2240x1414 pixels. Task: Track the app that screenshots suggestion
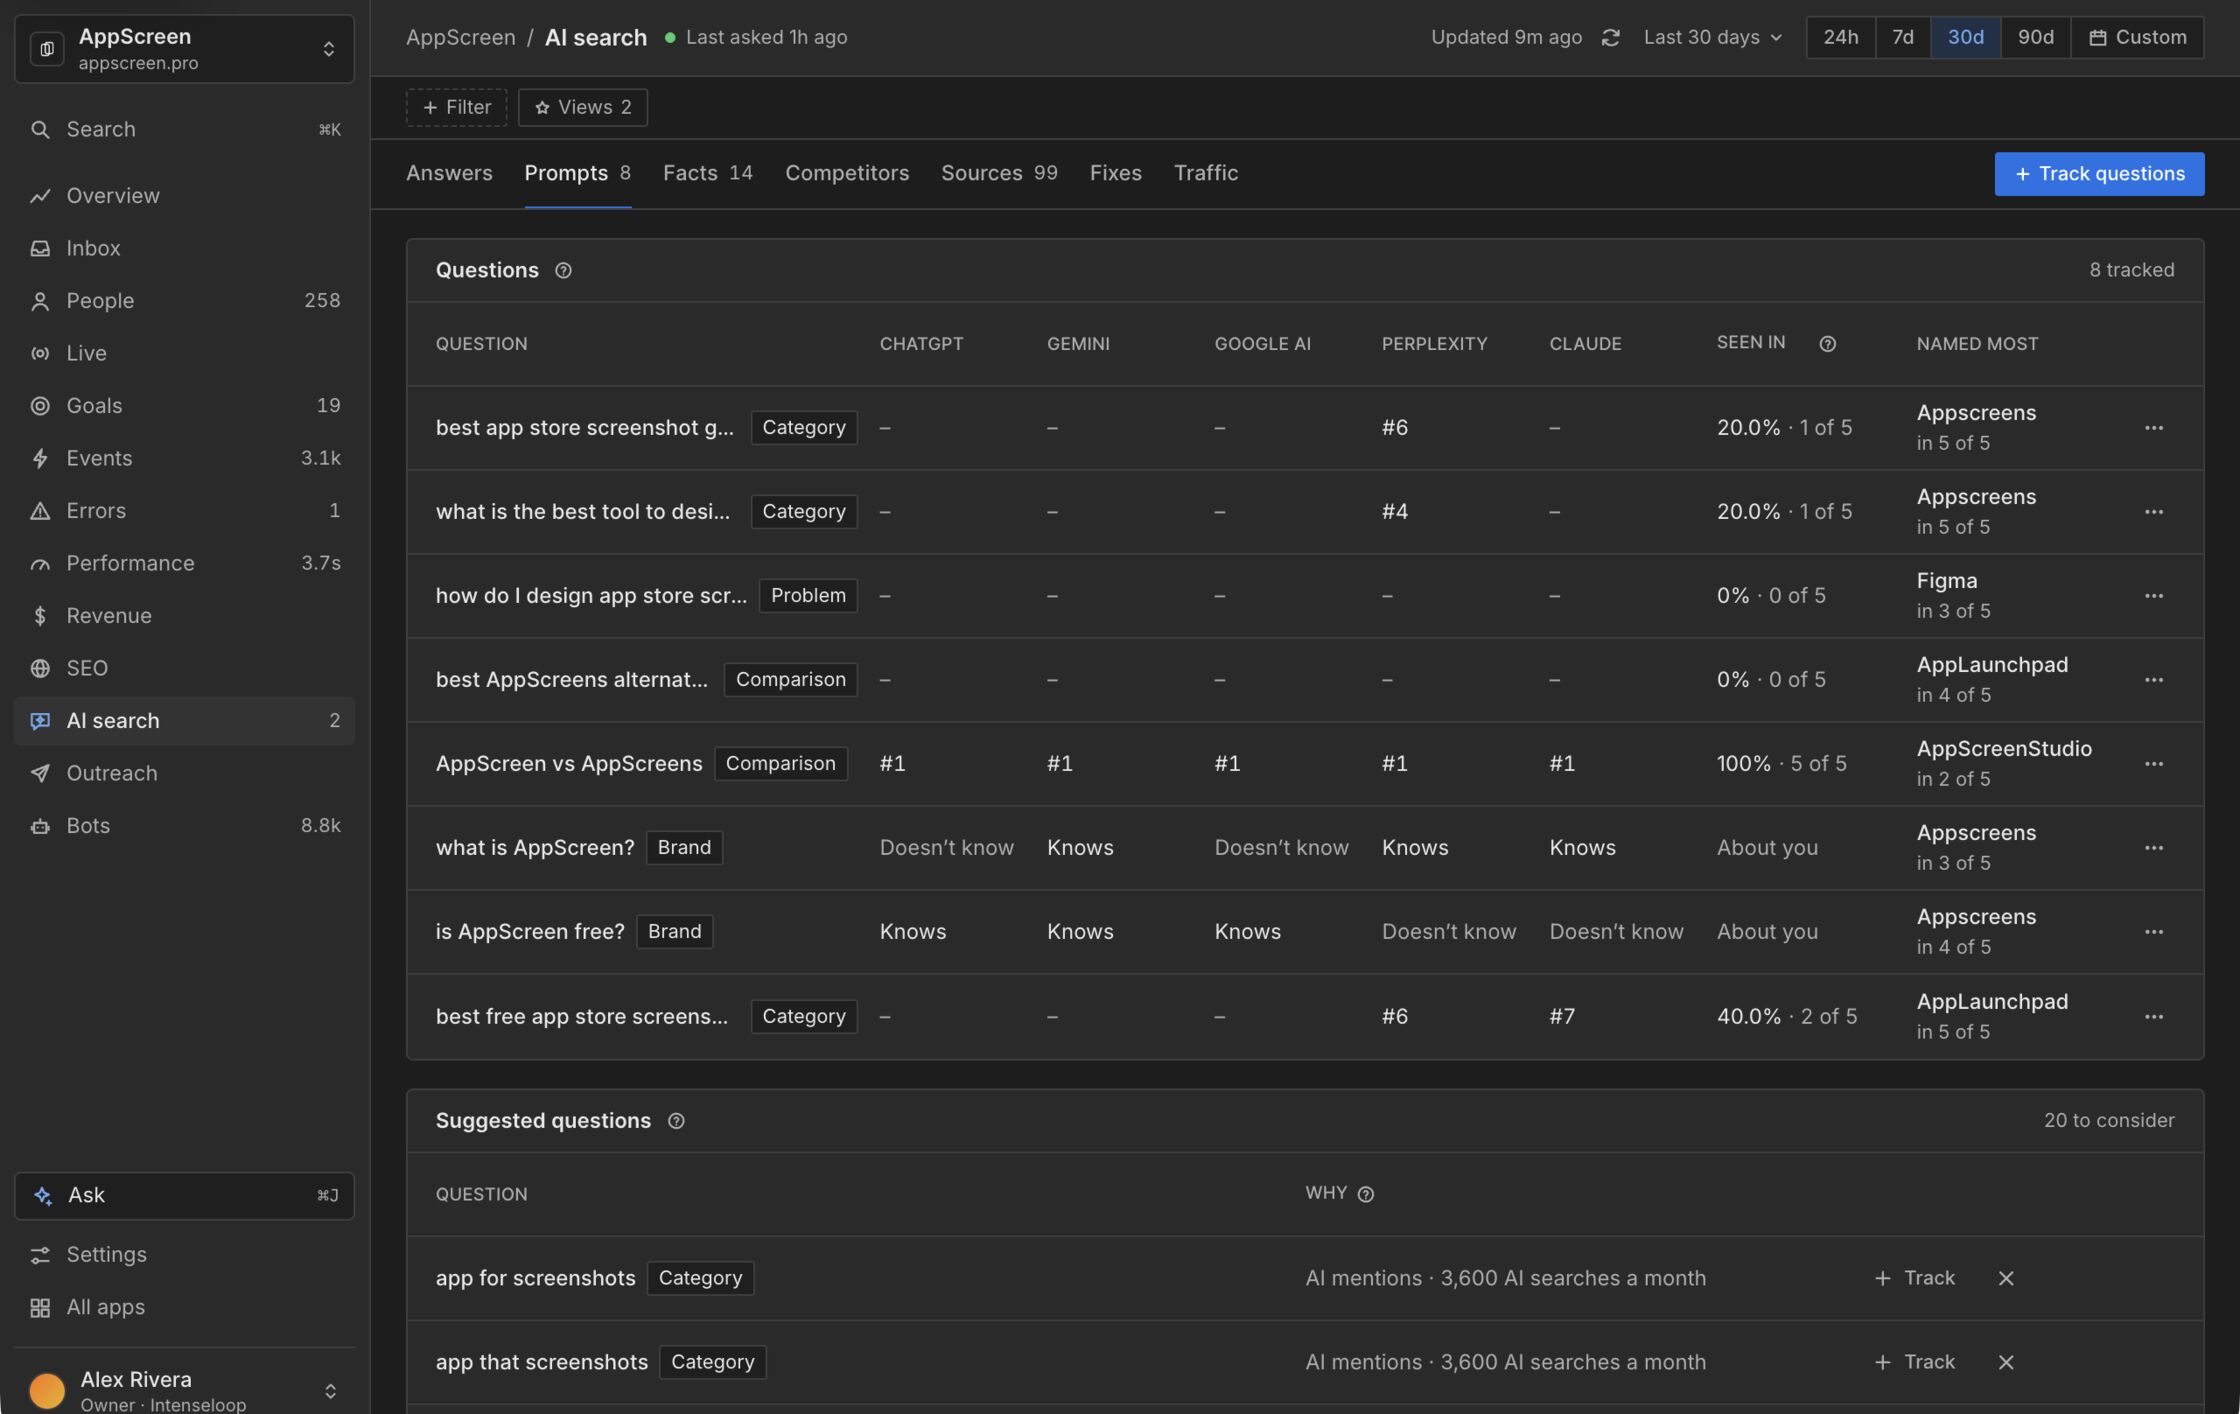pyautogui.click(x=1914, y=1362)
